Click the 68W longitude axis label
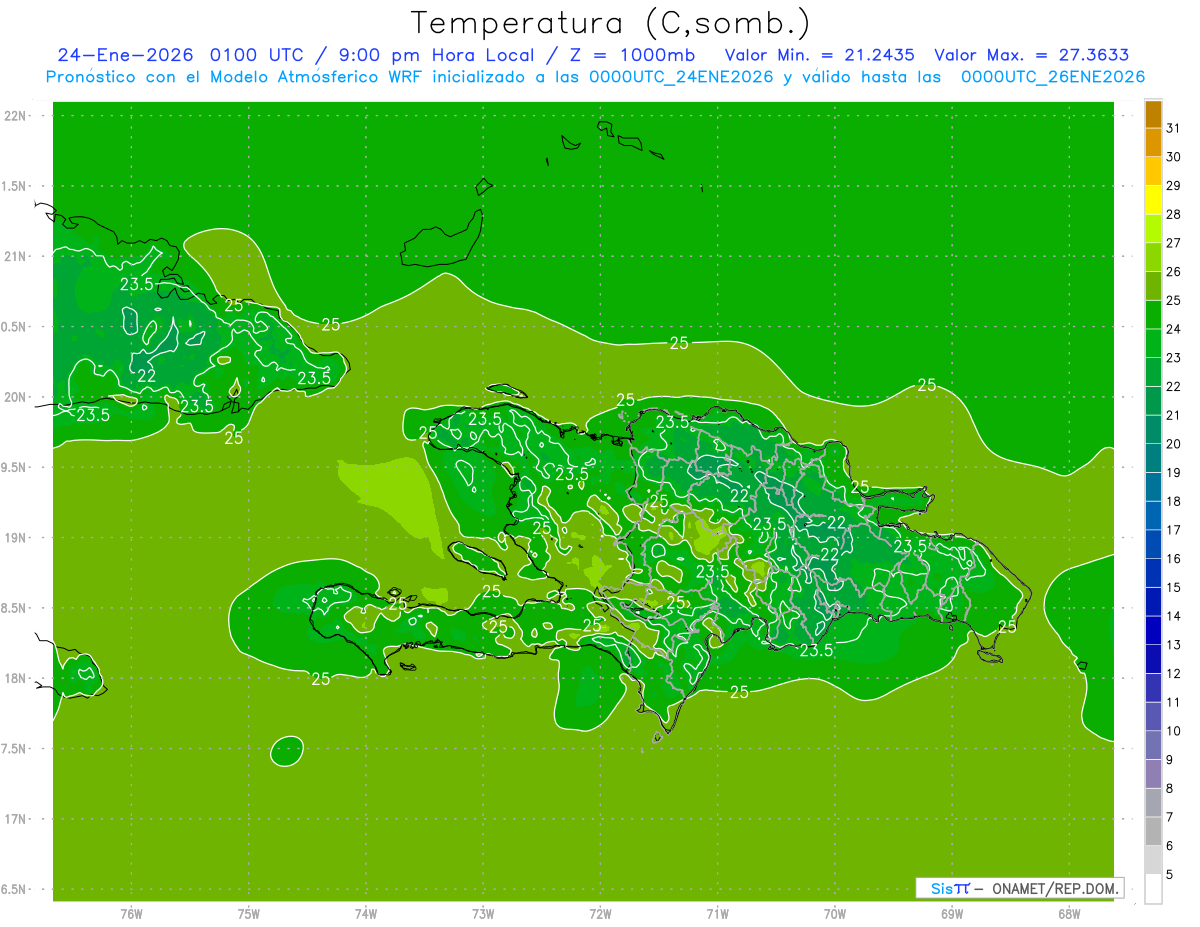Viewport: 1200px width, 927px height. (x=1068, y=914)
